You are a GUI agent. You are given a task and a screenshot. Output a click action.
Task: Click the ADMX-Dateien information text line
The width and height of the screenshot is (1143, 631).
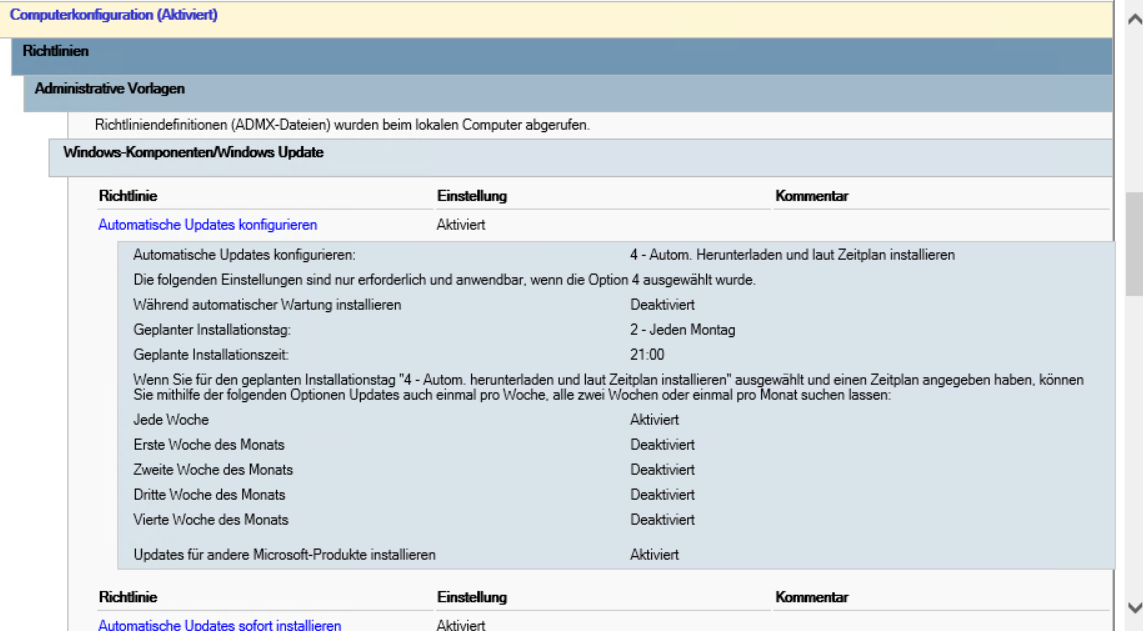tap(342, 125)
